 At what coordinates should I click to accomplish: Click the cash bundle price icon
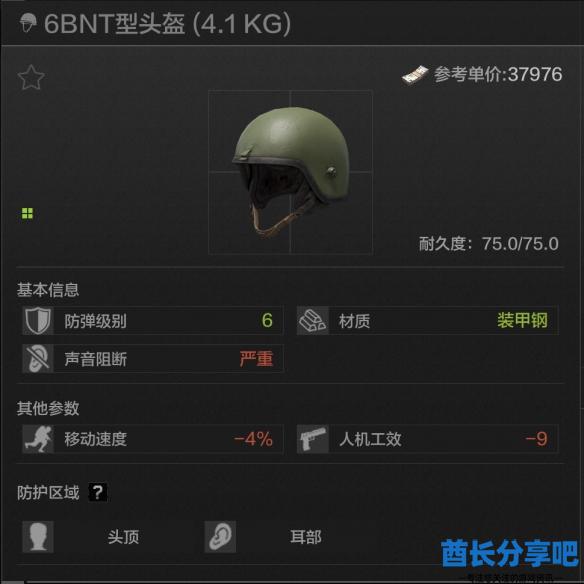tap(415, 75)
